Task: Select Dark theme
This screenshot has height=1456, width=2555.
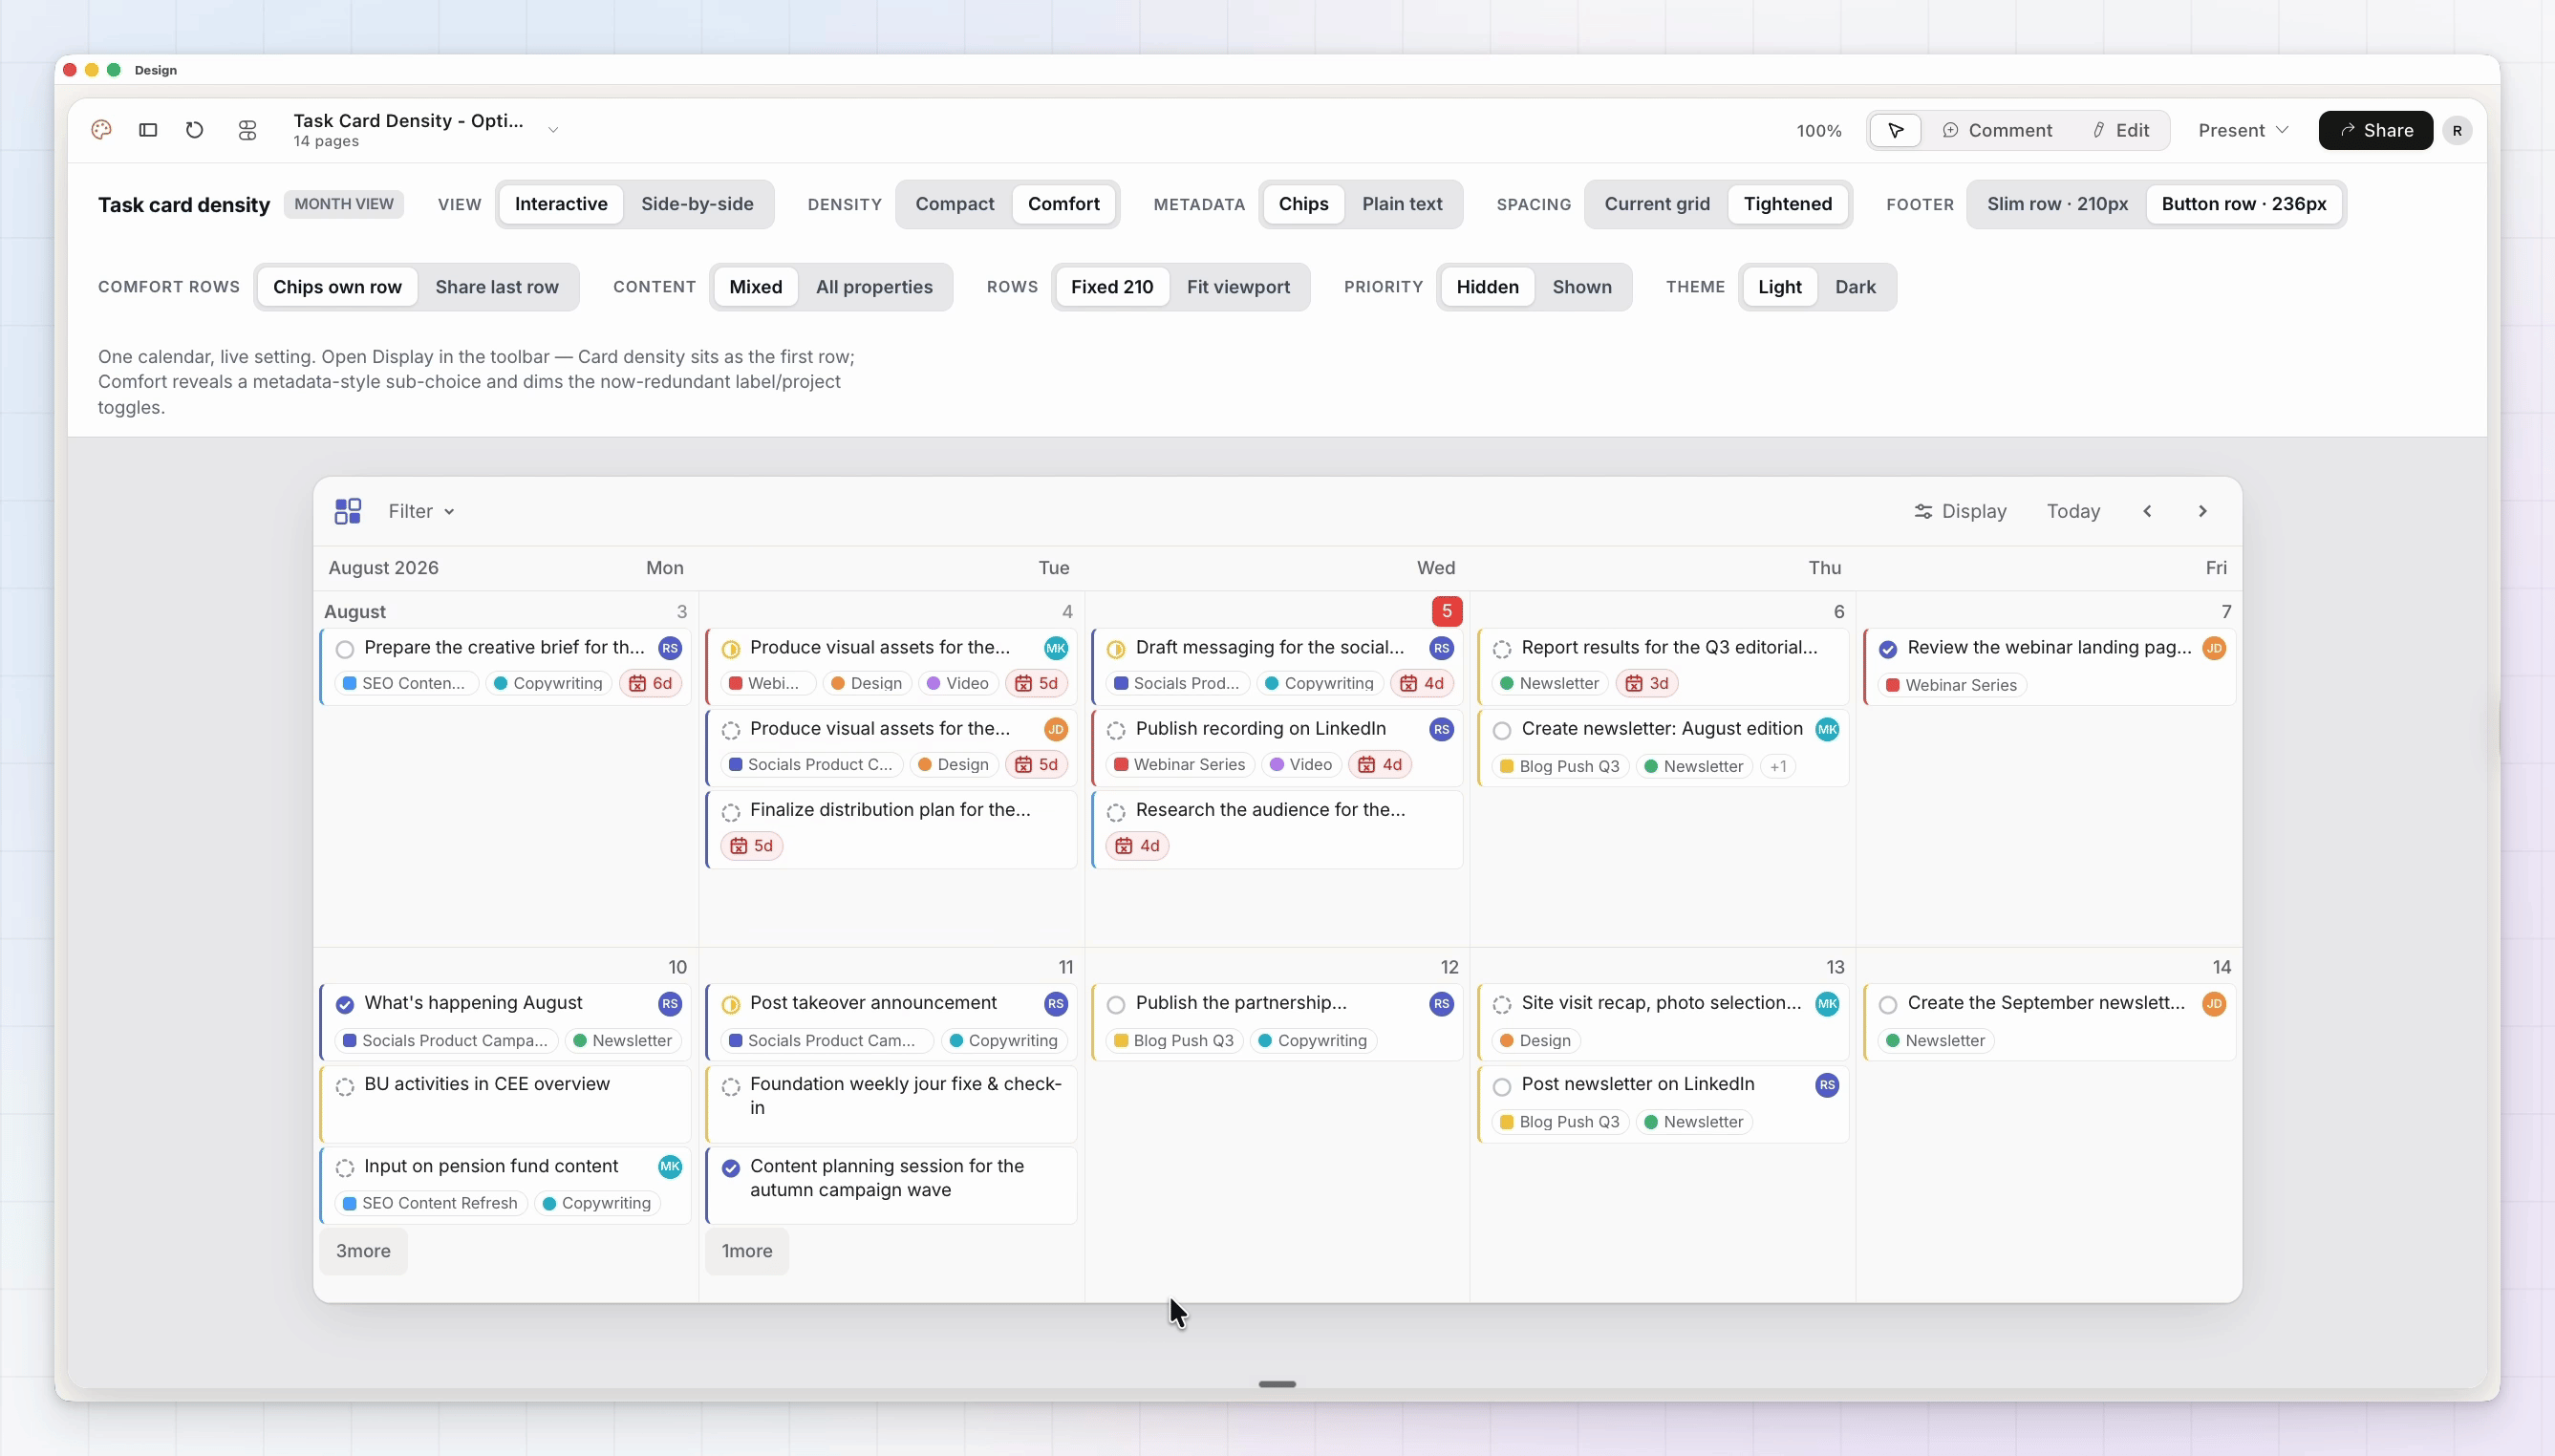Action: (1855, 287)
